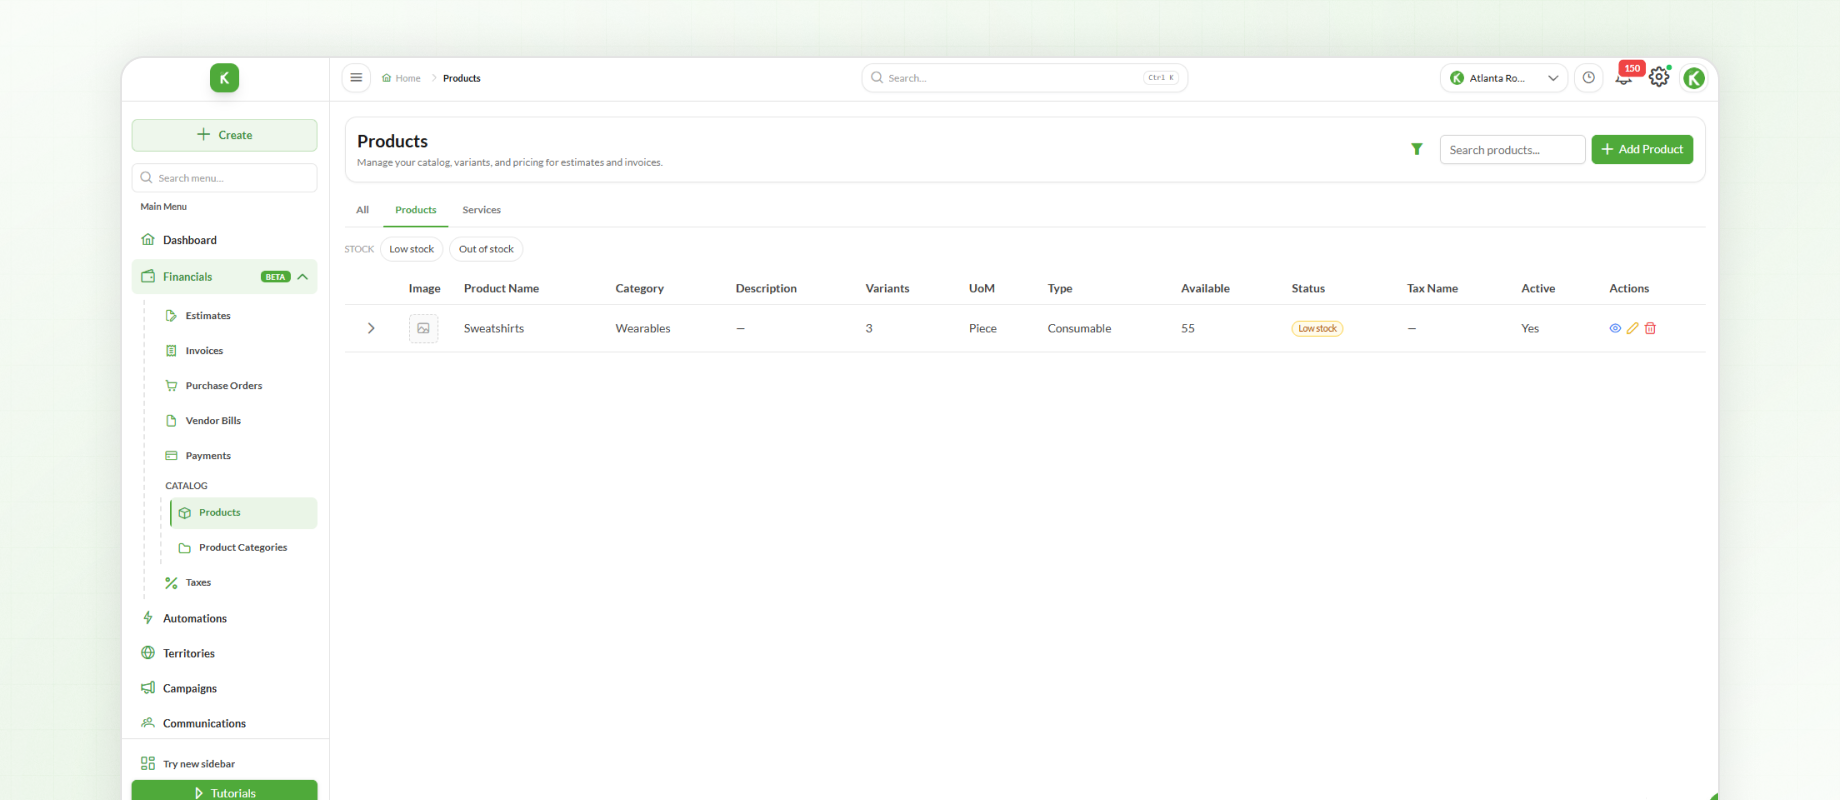Click the Create button

[224, 135]
